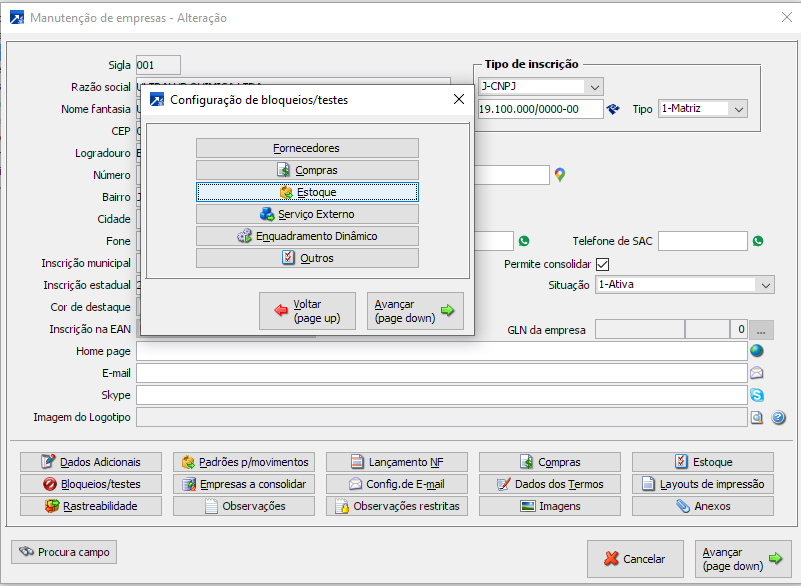Choose Serviço Externo in the dialog
The image size is (801, 586).
(x=307, y=214)
